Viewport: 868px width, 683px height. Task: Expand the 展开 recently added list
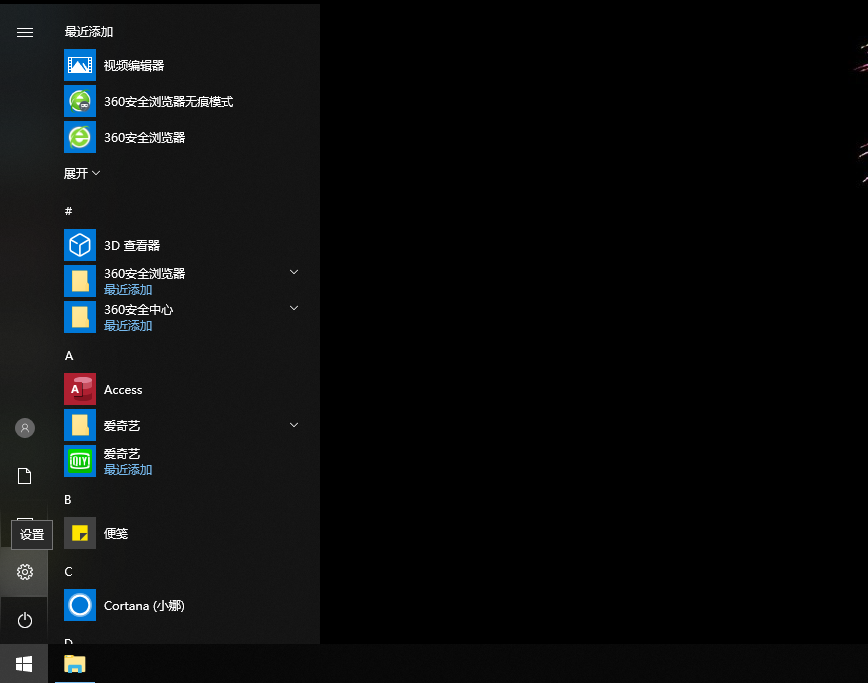coord(82,173)
